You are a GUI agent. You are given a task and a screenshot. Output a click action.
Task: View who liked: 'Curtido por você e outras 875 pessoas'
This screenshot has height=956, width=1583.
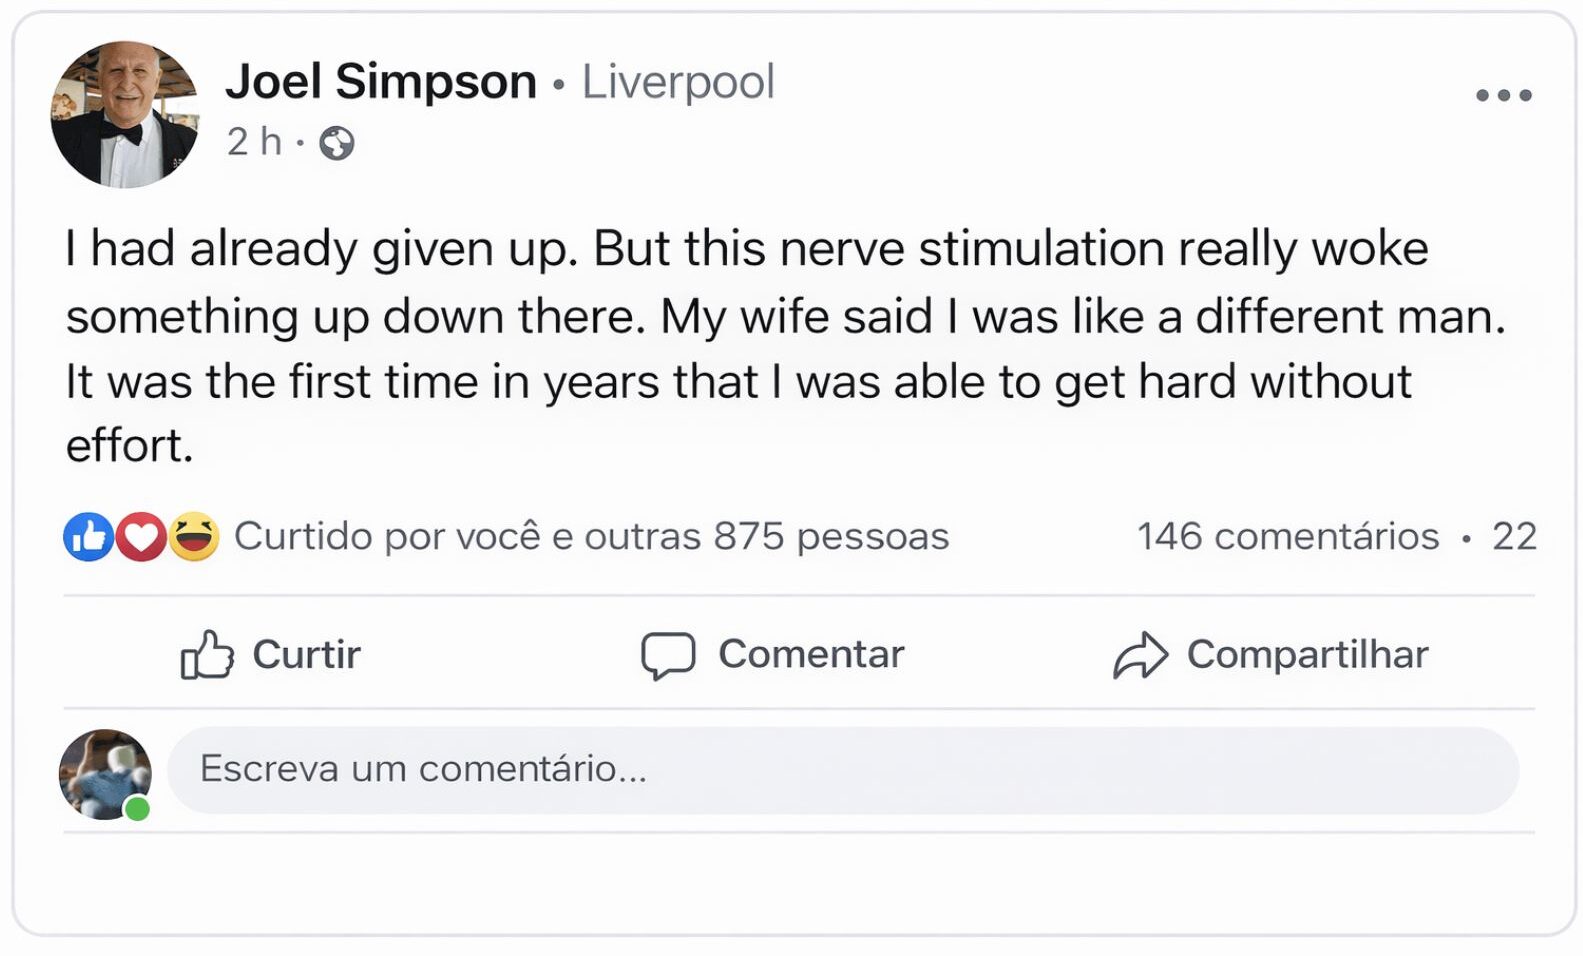tap(591, 537)
